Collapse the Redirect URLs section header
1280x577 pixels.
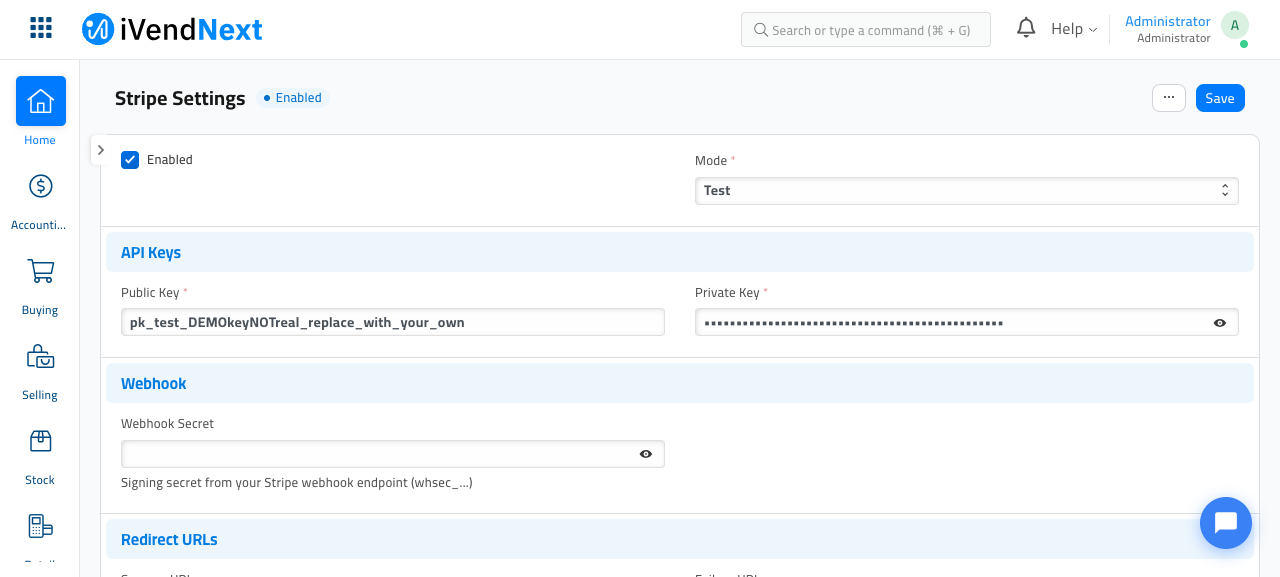tap(680, 540)
